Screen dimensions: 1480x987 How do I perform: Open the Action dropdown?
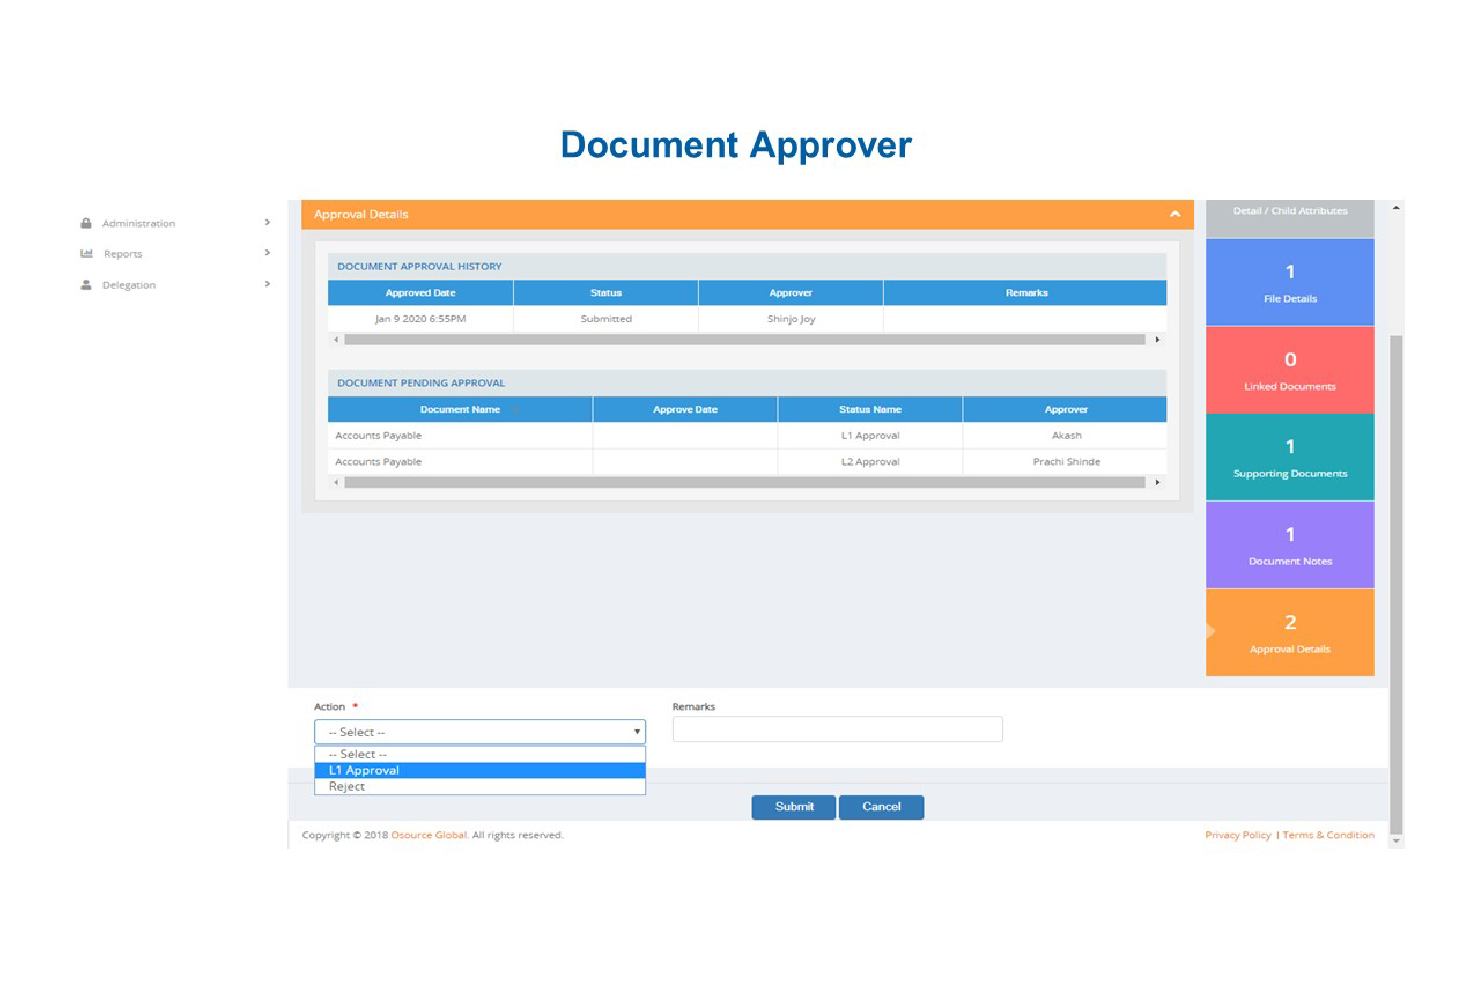click(480, 732)
